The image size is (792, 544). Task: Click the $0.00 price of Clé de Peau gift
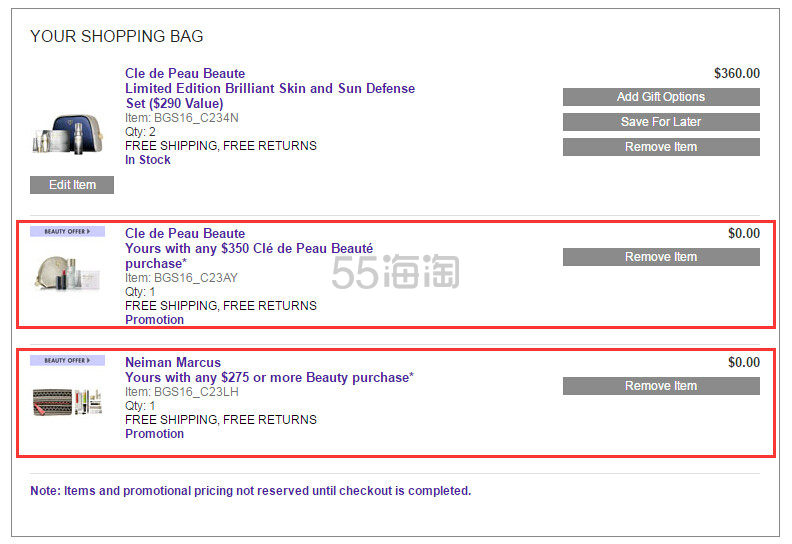coord(744,233)
